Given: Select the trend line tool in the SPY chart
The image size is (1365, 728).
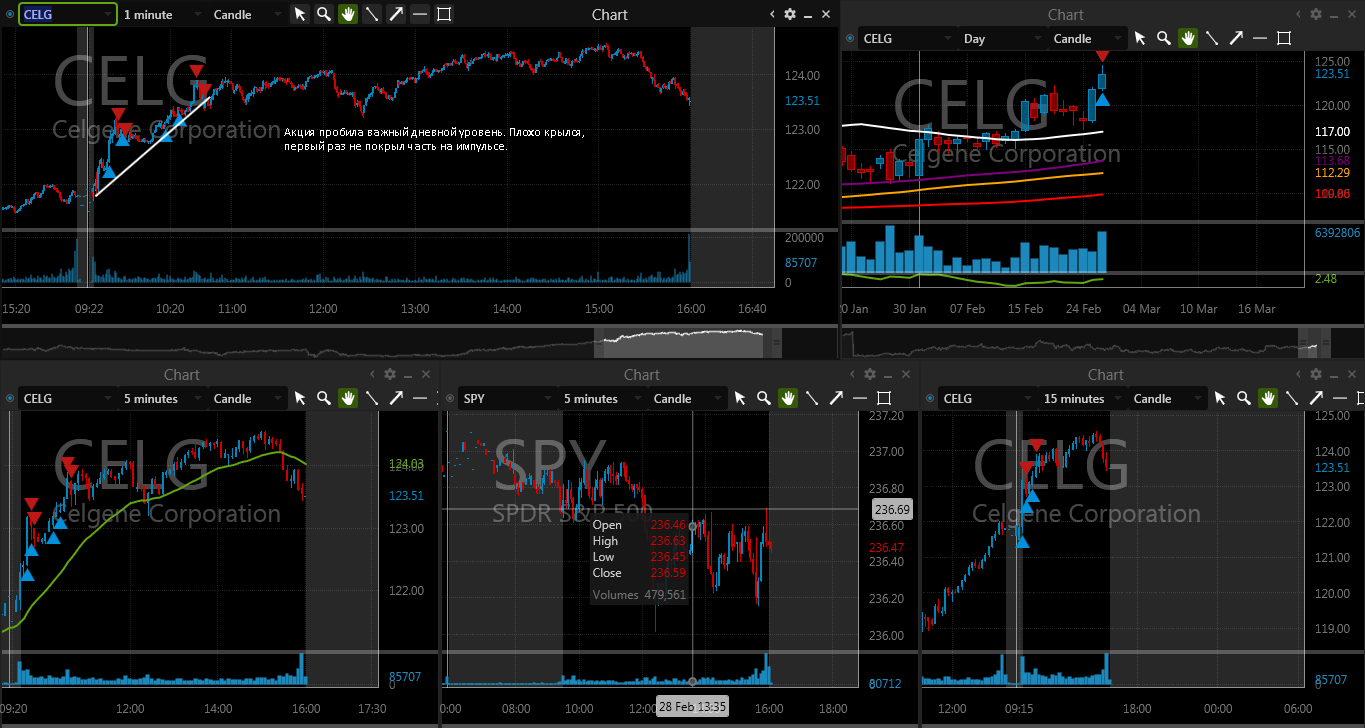Looking at the screenshot, I should click(812, 398).
